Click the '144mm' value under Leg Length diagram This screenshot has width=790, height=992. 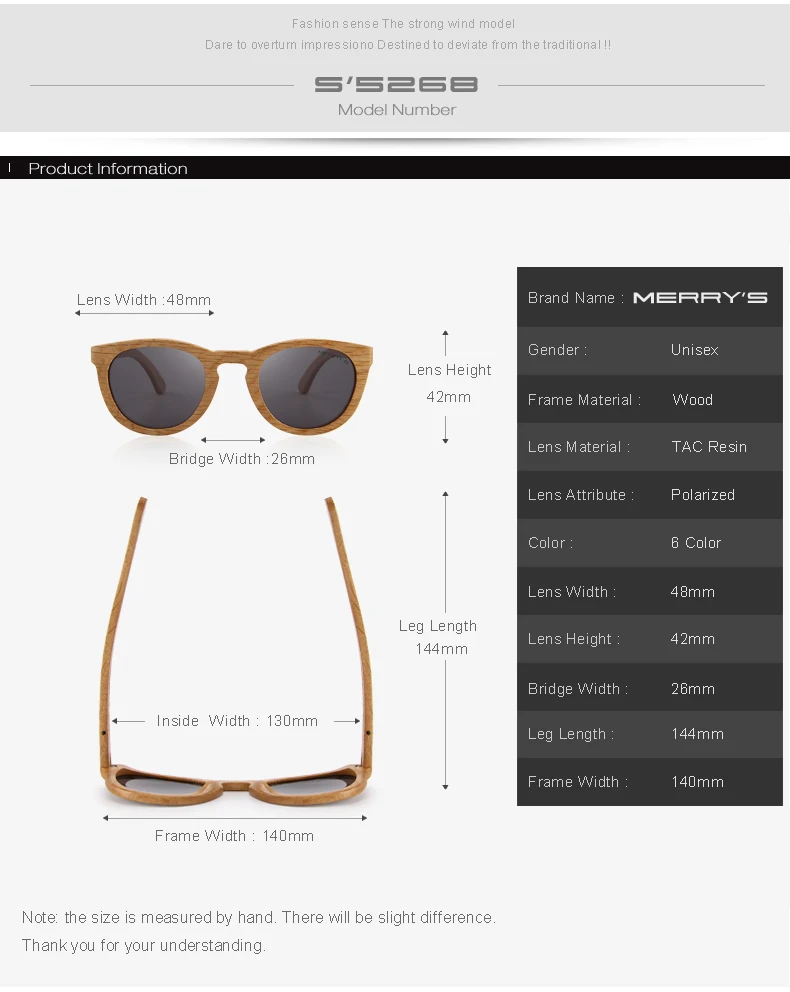441,649
